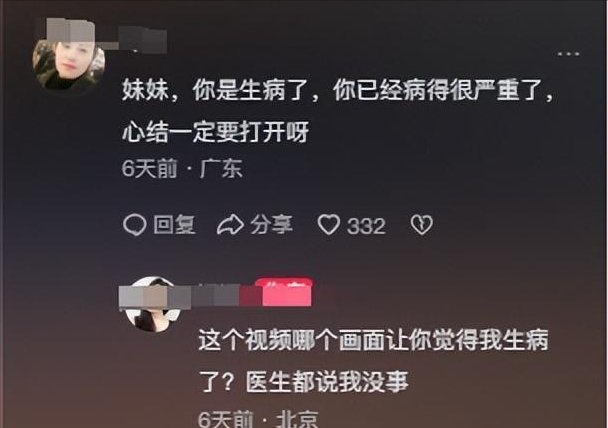Click the 6天前 · 北京 timestamp on reply

258,419
